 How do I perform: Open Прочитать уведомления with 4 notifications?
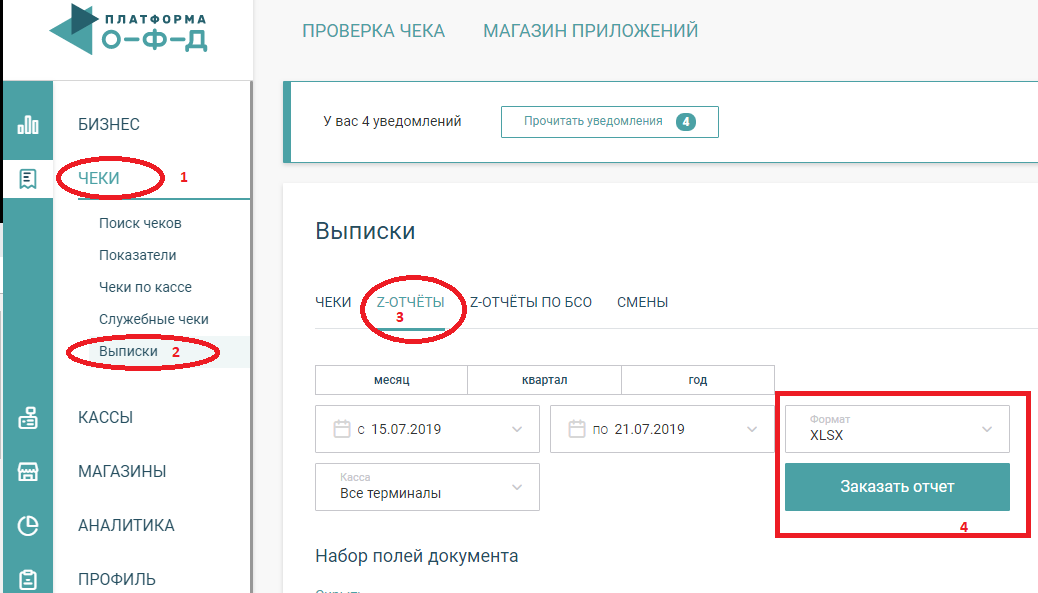(610, 121)
